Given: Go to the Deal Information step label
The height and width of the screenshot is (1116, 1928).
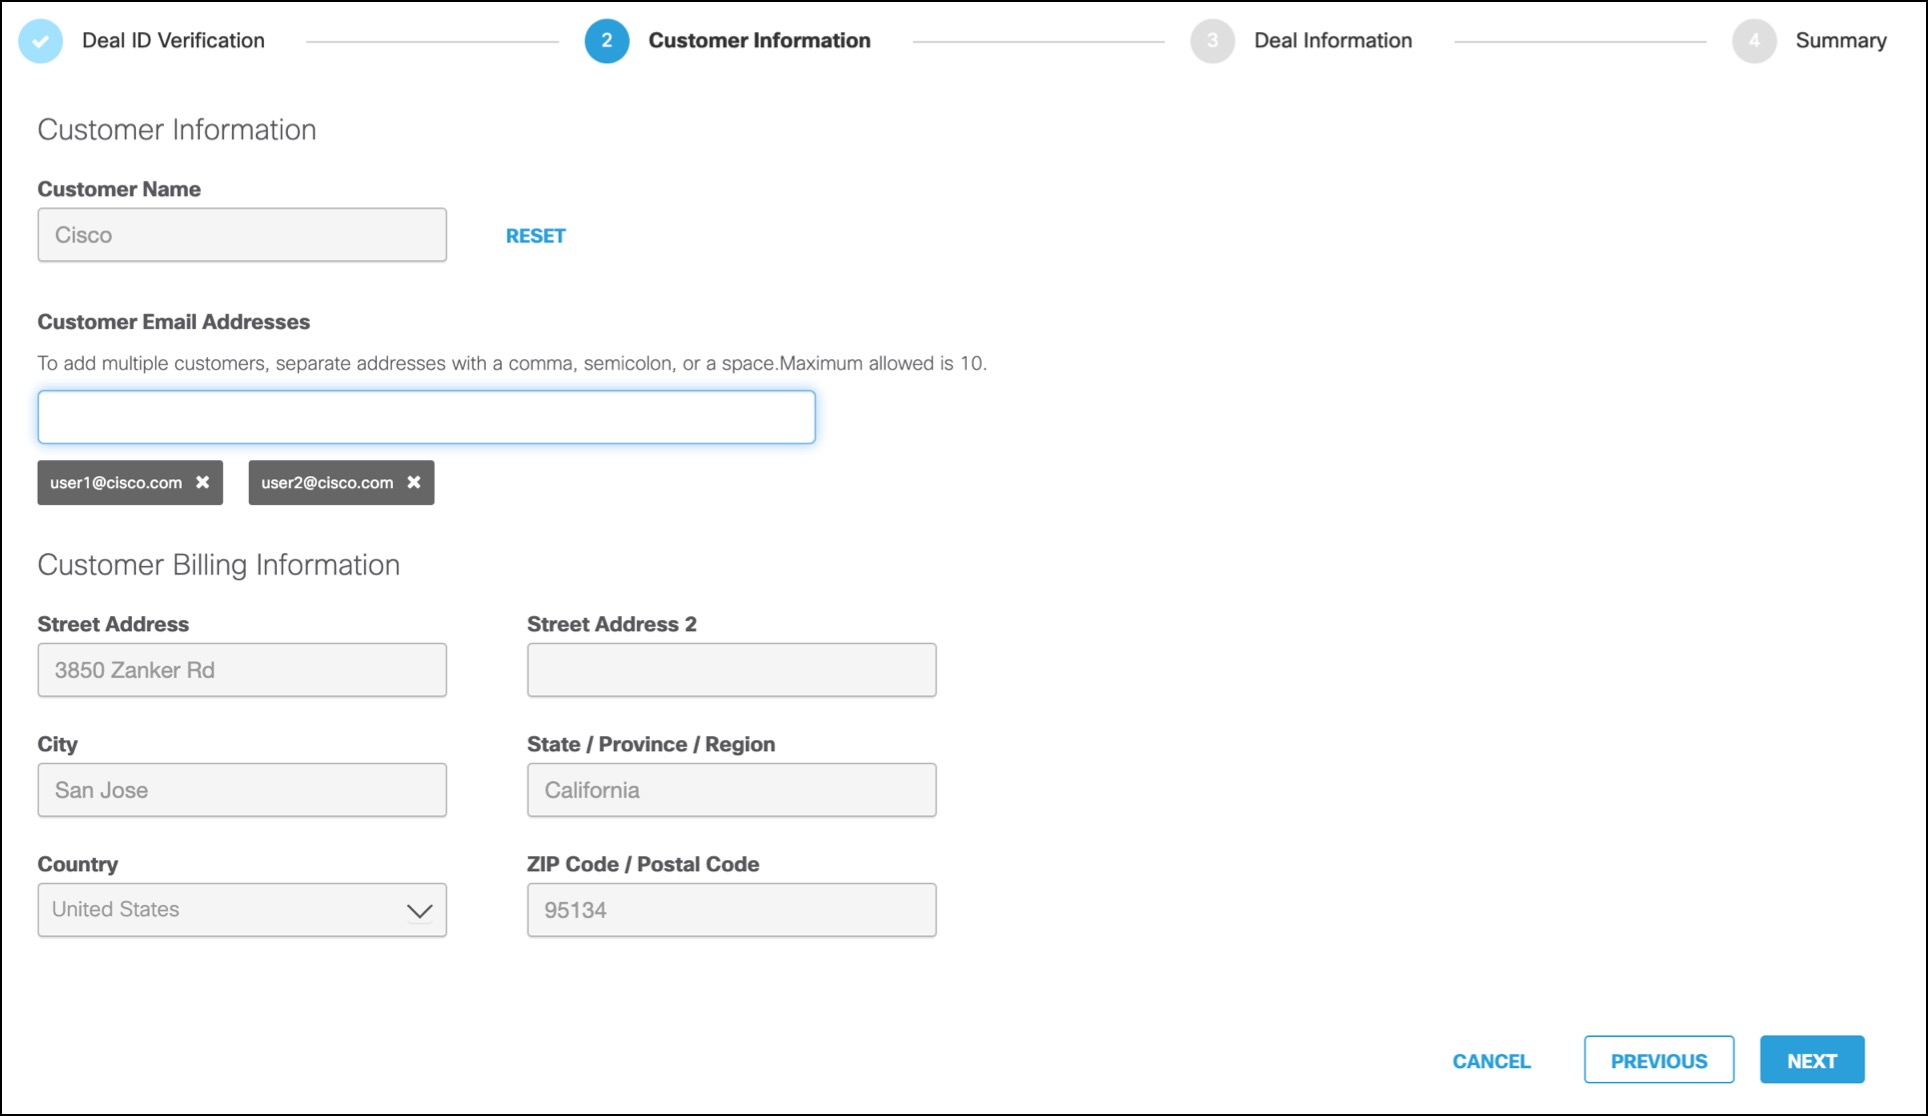Looking at the screenshot, I should [1332, 41].
